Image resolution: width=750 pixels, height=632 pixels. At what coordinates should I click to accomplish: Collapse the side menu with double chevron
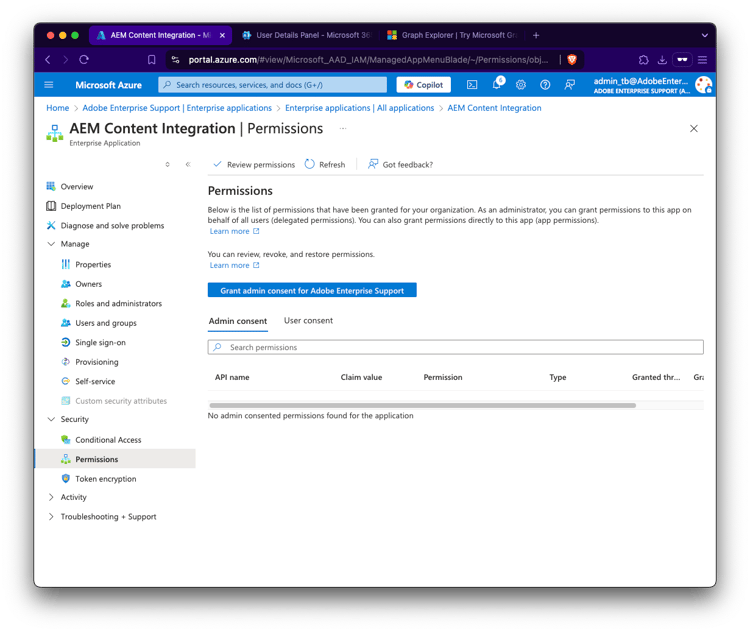click(x=188, y=164)
